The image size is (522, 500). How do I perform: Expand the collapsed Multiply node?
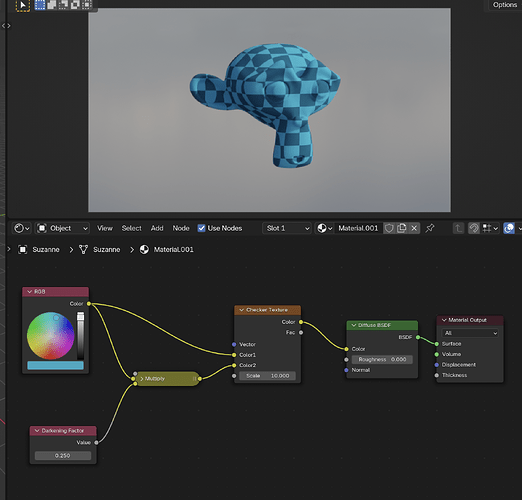pos(142,379)
